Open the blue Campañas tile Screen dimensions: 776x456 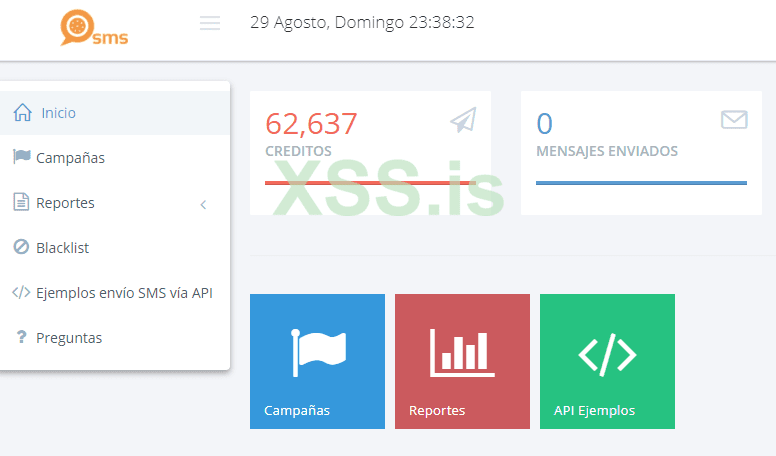tap(317, 361)
